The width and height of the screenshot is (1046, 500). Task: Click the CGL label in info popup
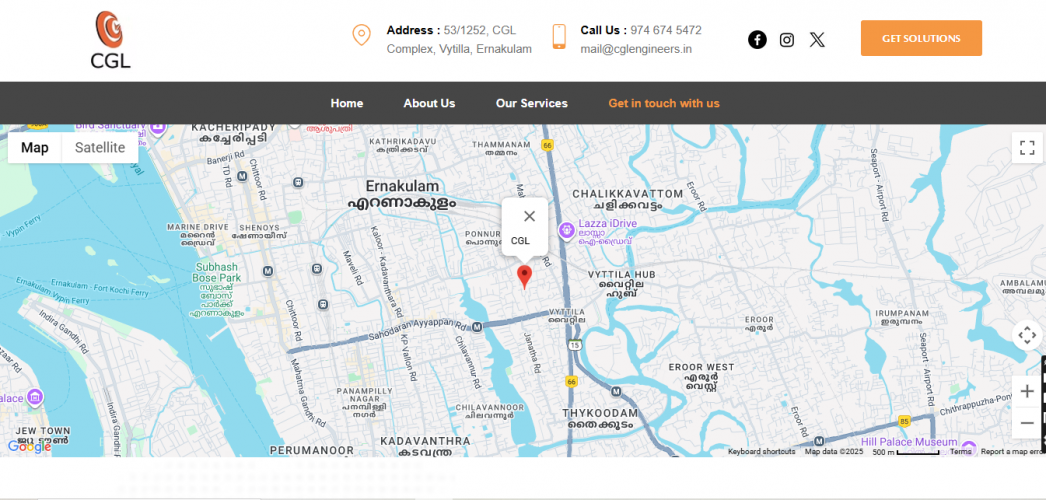point(520,241)
